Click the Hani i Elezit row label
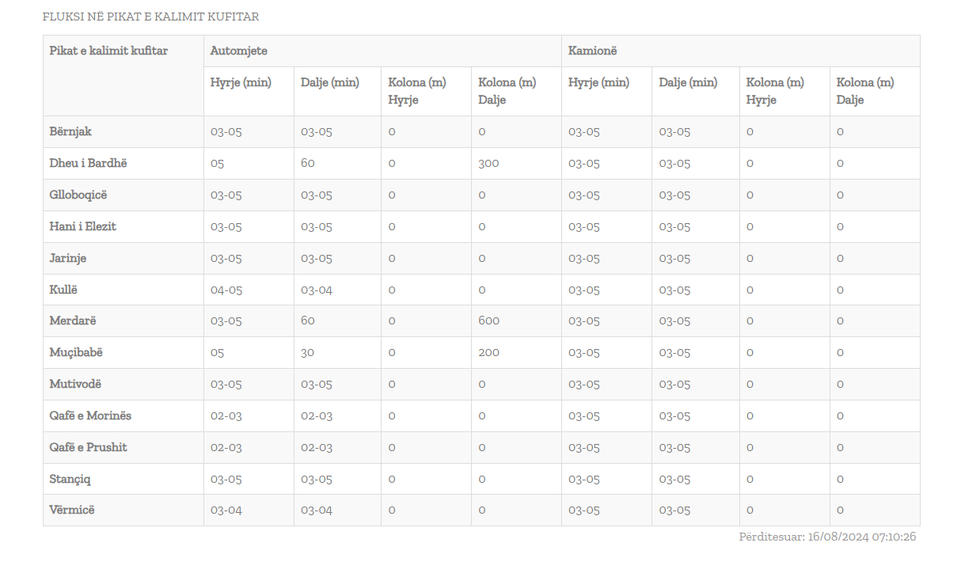Screen dimensions: 980x565 click(83, 227)
